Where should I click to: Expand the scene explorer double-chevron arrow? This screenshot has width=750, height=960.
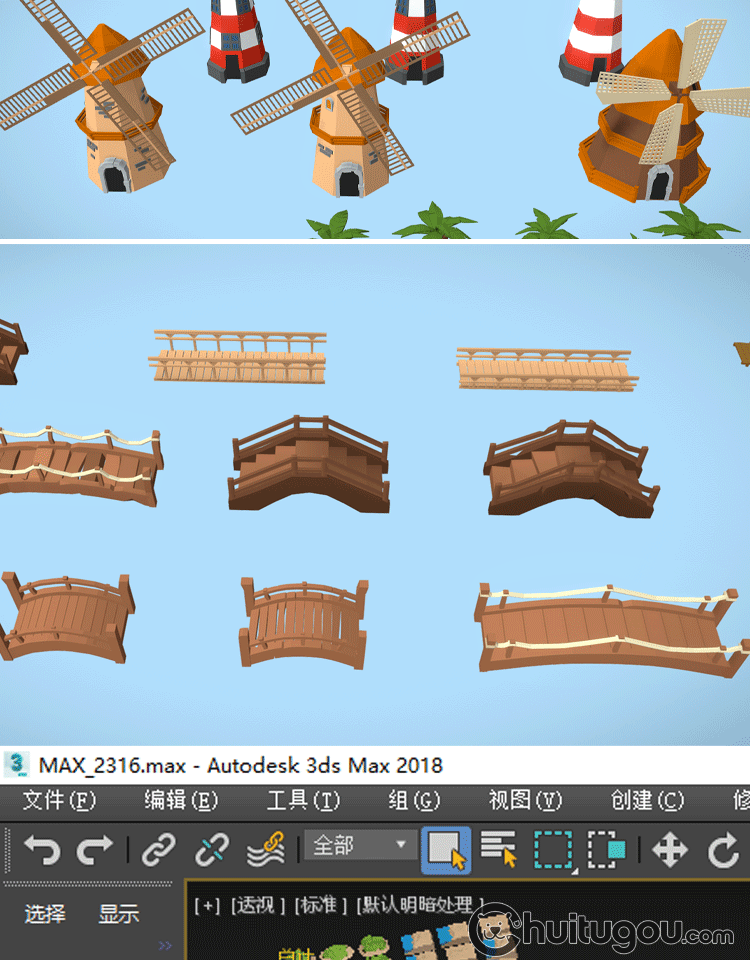pyautogui.click(x=165, y=945)
